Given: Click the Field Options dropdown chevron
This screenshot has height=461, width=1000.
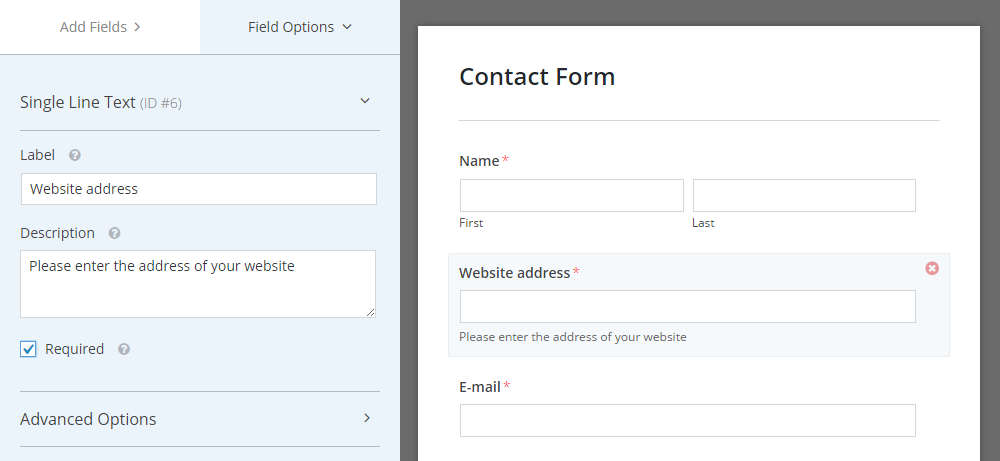Looking at the screenshot, I should click(347, 27).
